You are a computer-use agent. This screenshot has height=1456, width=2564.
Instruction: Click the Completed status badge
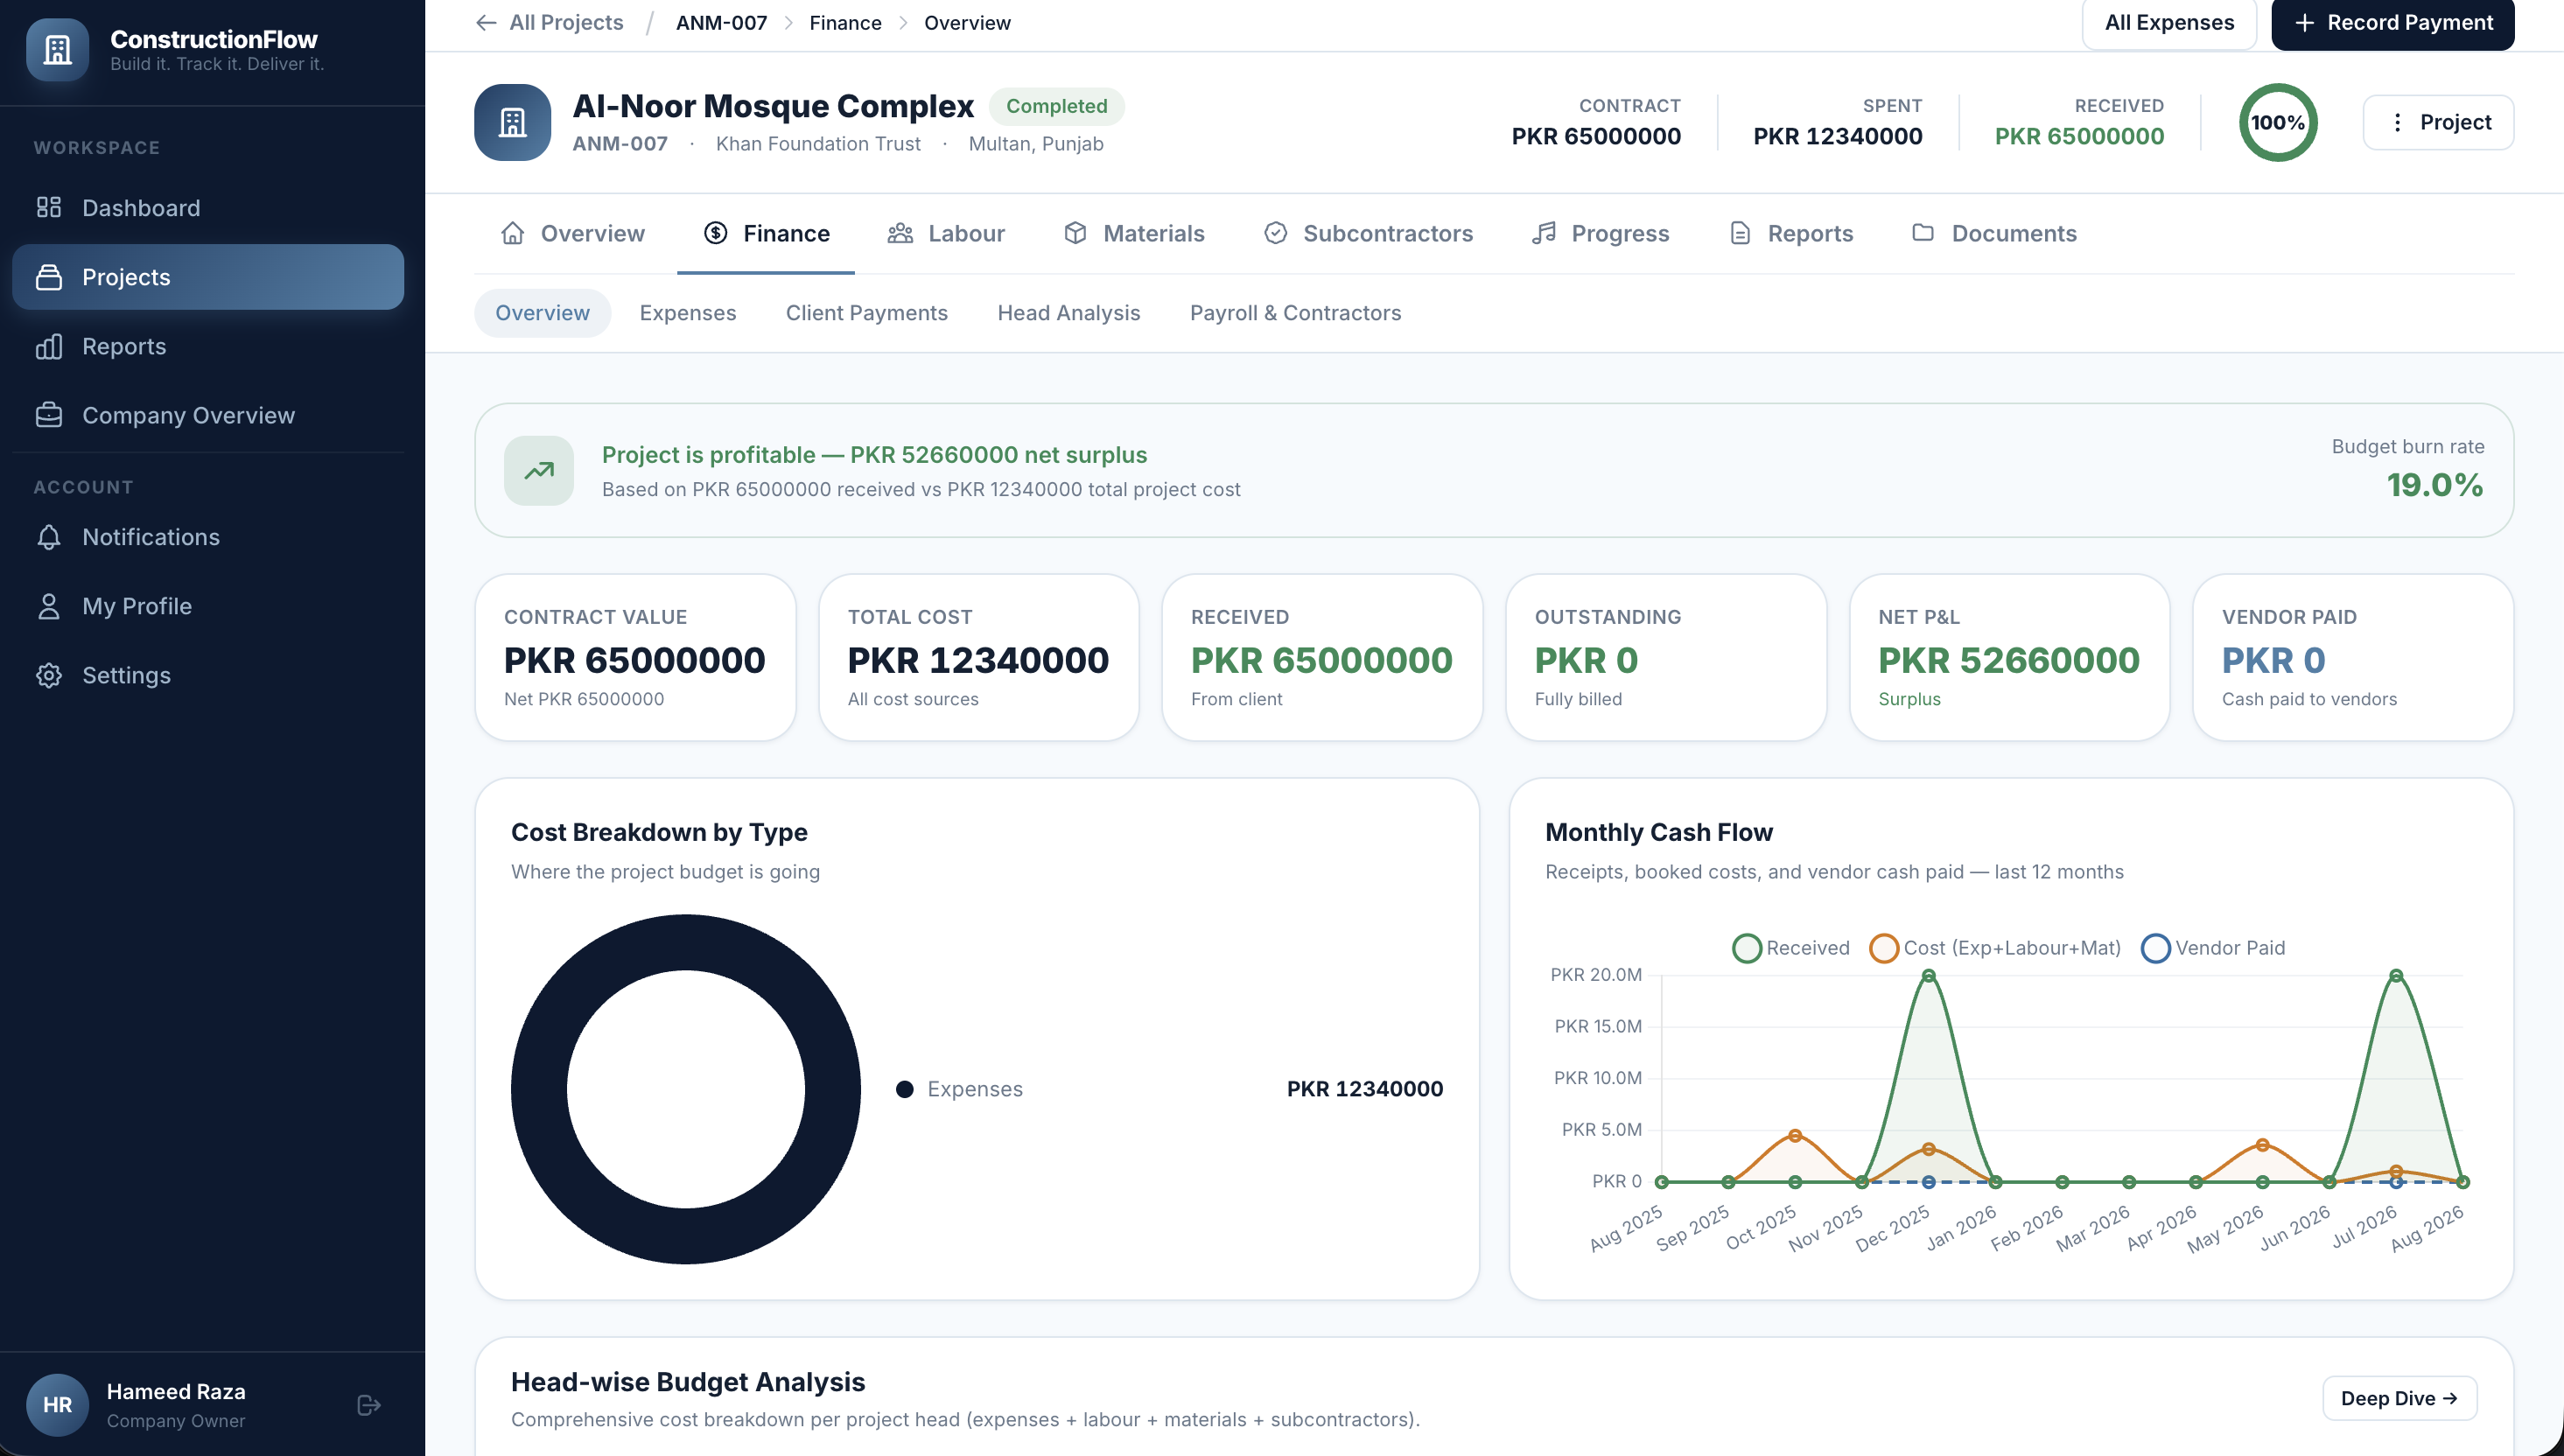[1056, 106]
